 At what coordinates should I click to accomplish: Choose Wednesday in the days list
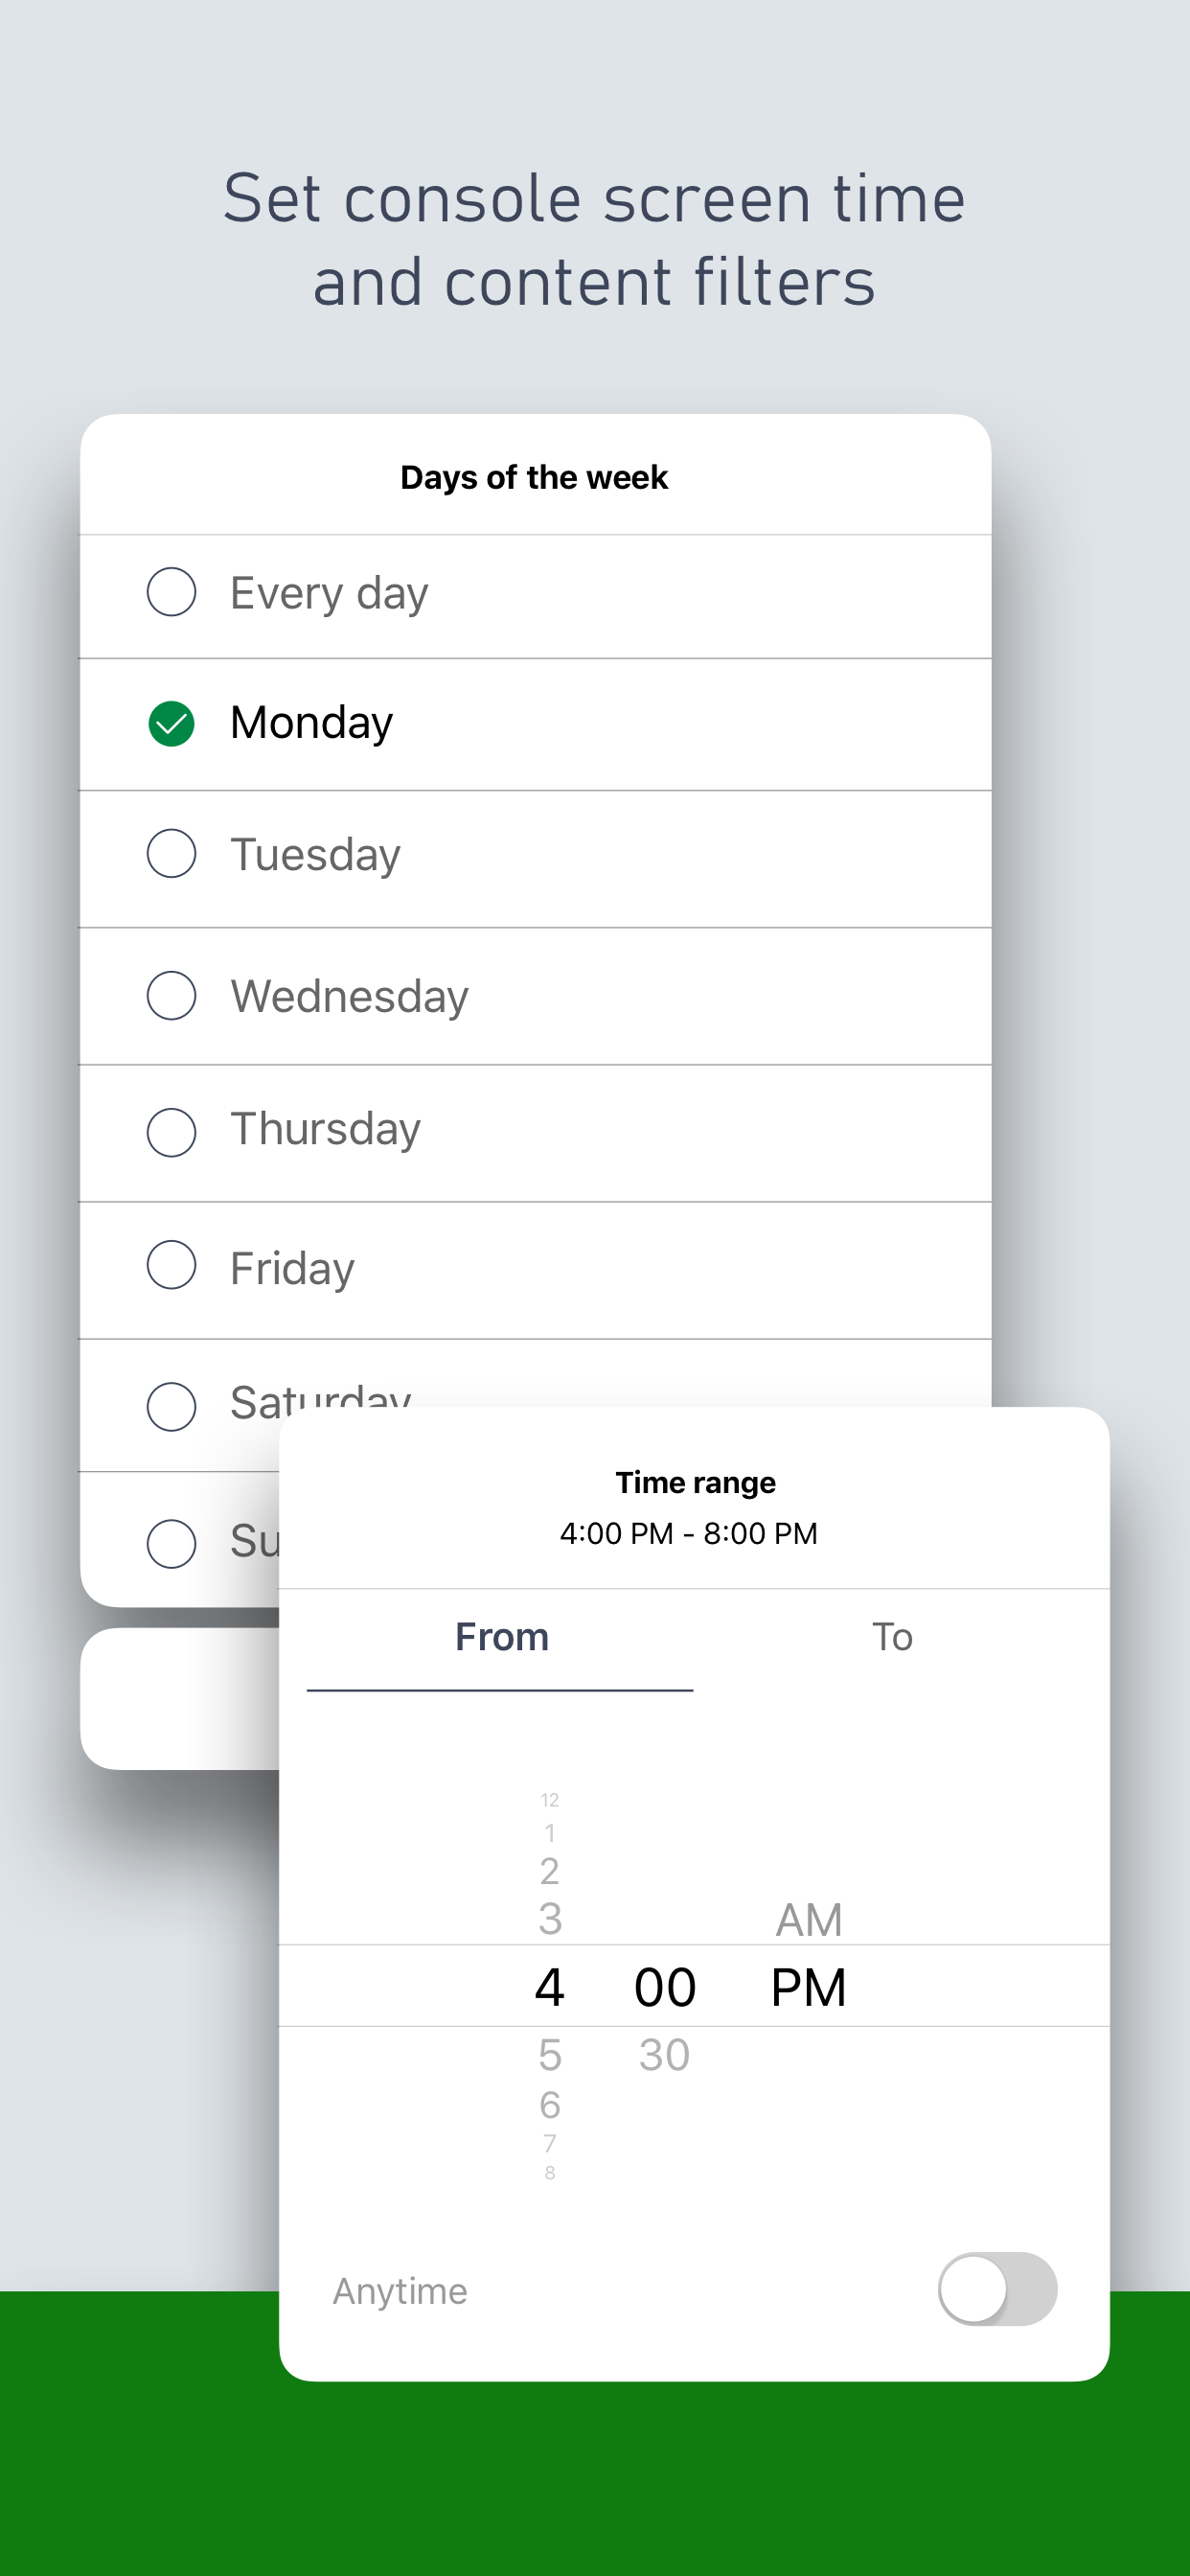pyautogui.click(x=349, y=996)
